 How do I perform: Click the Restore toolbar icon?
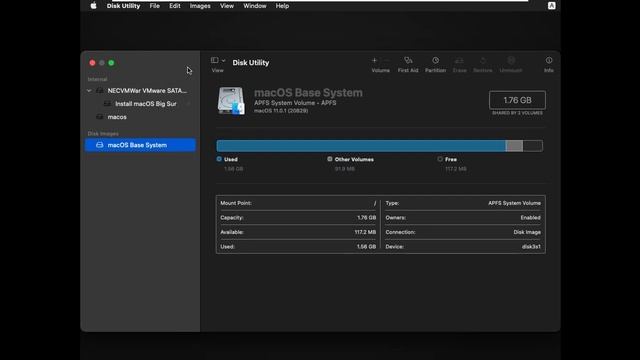click(x=483, y=60)
